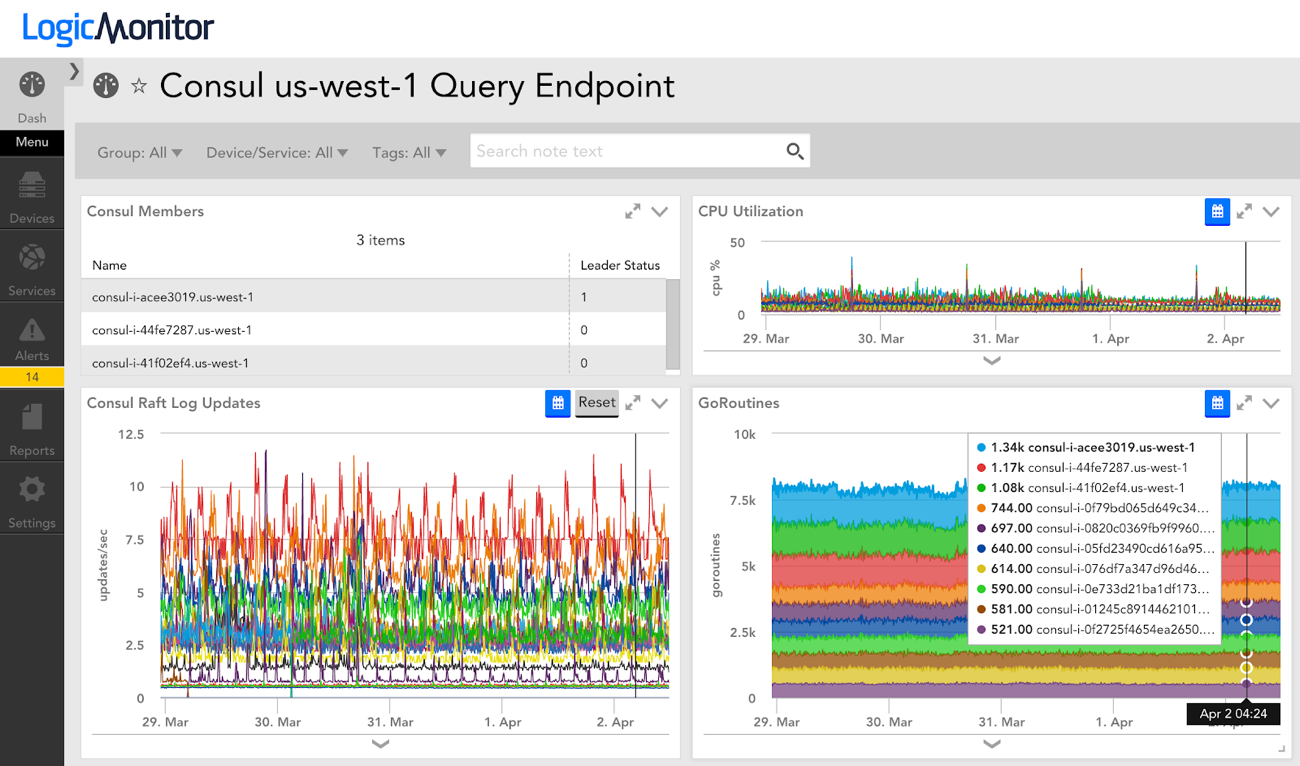
Task: Open the Consul Members widget options chevron
Action: tap(660, 211)
